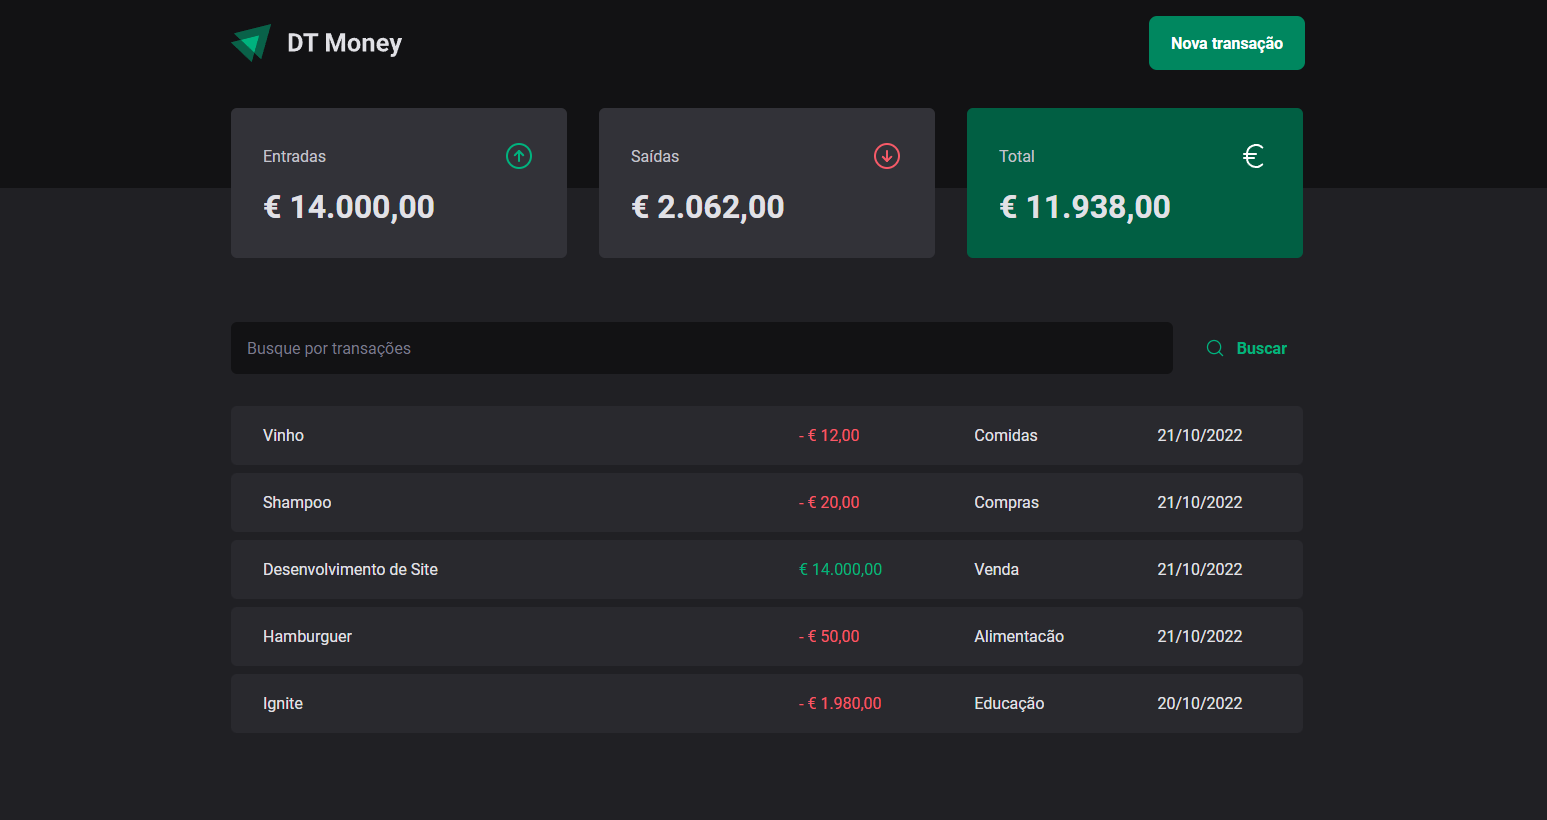Viewport: 1547px width, 820px height.
Task: Click the DT Money logo icon
Action: pyautogui.click(x=250, y=42)
